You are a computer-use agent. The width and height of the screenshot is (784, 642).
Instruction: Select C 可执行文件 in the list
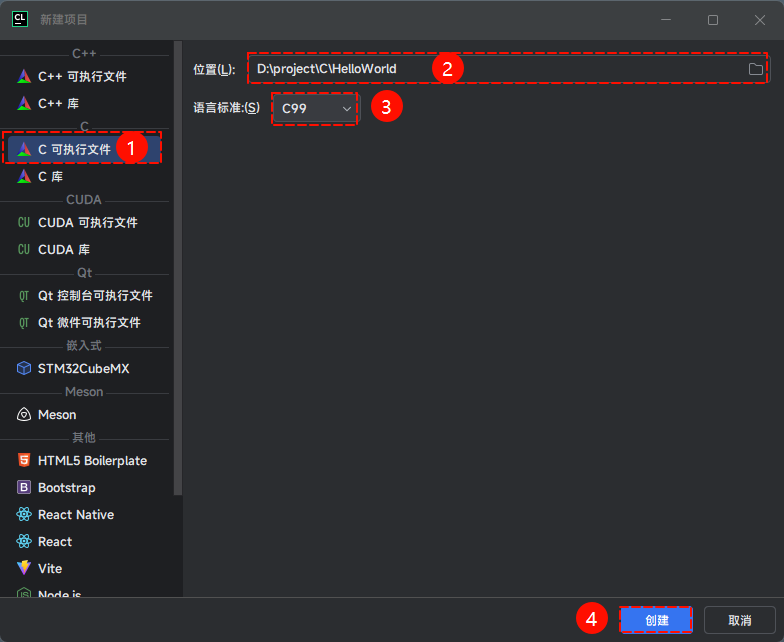pos(74,149)
